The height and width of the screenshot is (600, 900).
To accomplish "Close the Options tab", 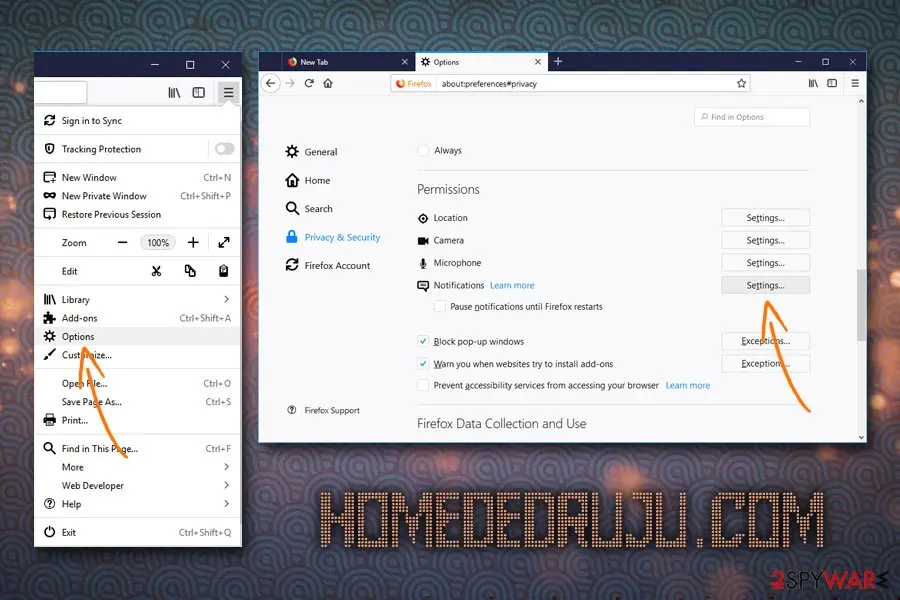I will point(537,62).
